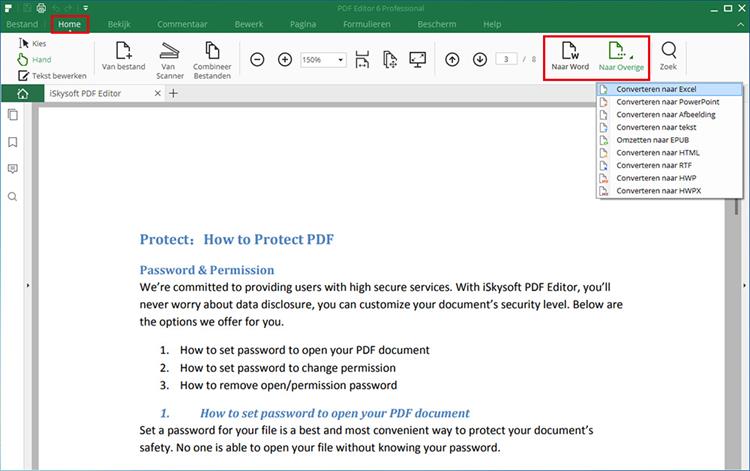Click heading "Password & Permission"
750x471 pixels.
207,270
